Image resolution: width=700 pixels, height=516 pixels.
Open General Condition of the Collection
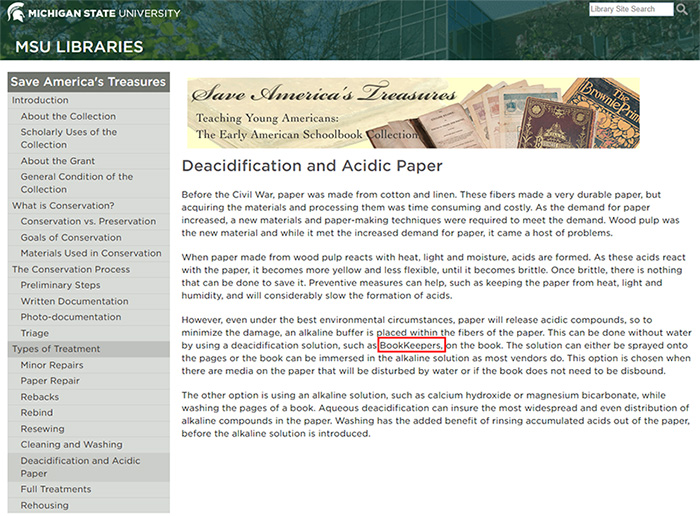pyautogui.click(x=76, y=183)
